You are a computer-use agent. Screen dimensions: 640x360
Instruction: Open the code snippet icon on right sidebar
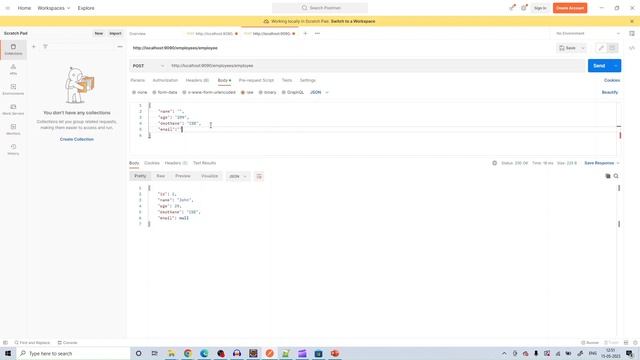tap(632, 48)
